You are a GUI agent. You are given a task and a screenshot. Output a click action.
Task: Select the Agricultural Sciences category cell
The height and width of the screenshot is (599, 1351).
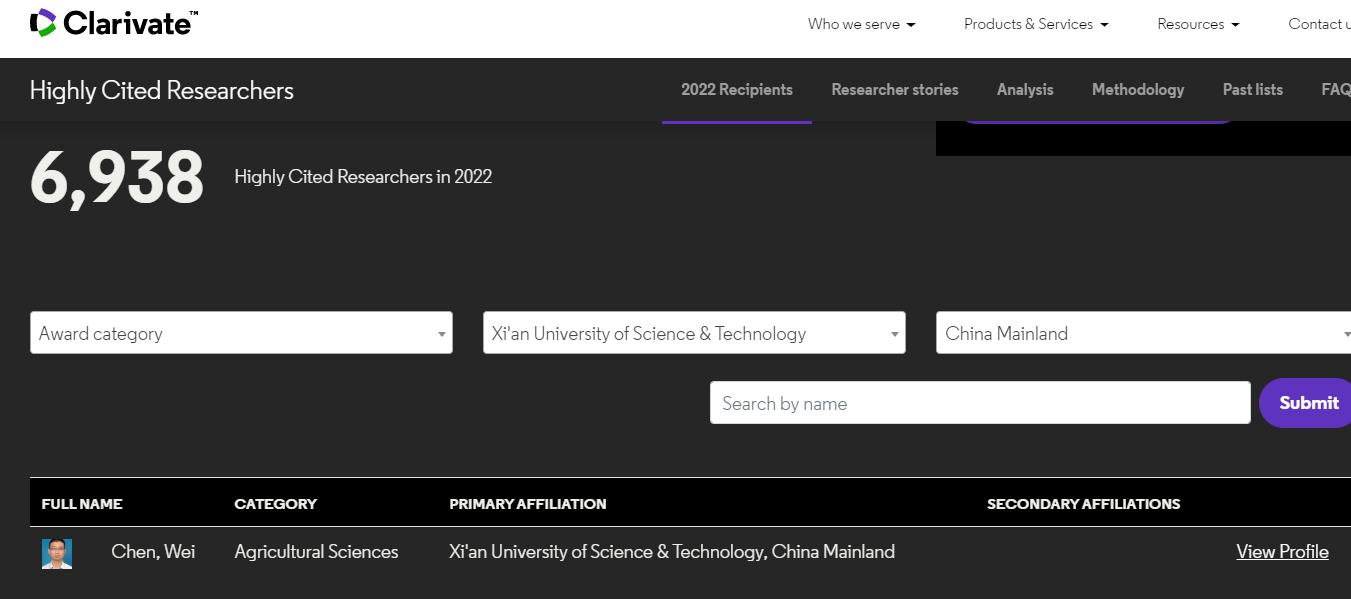pos(316,552)
